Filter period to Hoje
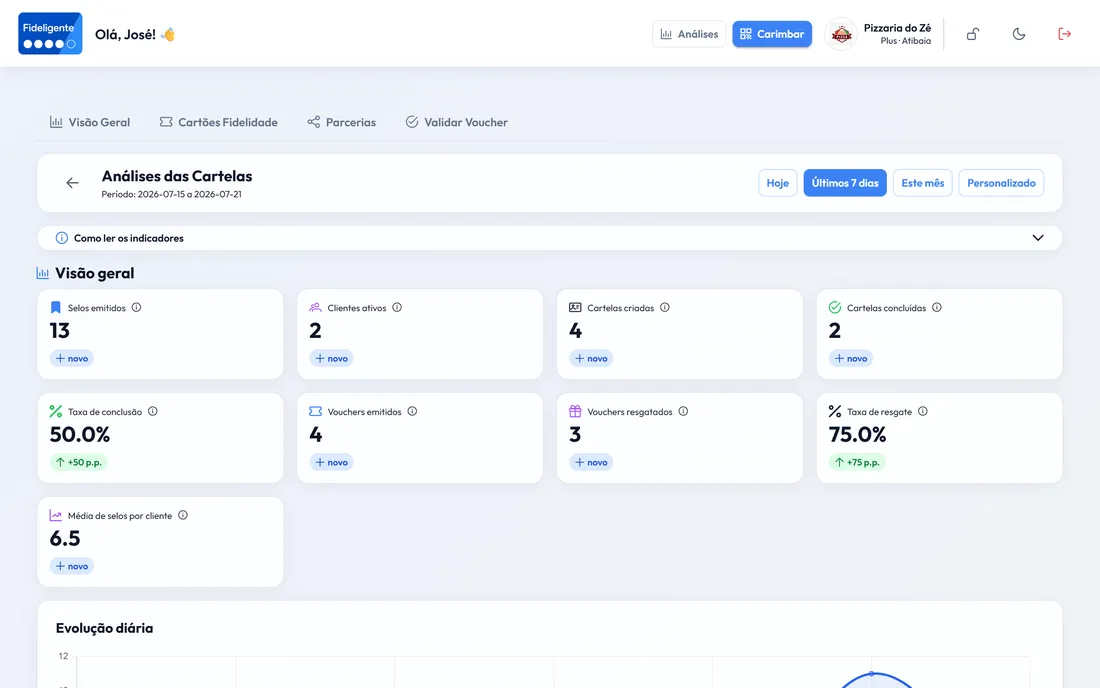This screenshot has height=688, width=1100. point(777,183)
